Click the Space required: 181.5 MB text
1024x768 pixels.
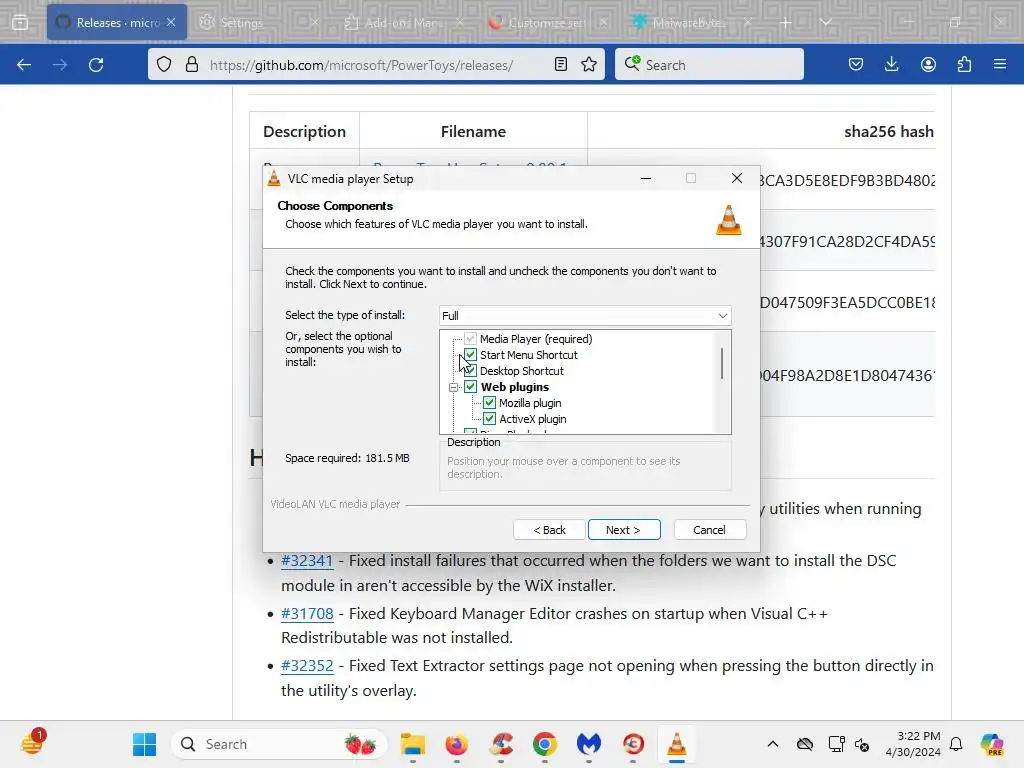tap(347, 458)
